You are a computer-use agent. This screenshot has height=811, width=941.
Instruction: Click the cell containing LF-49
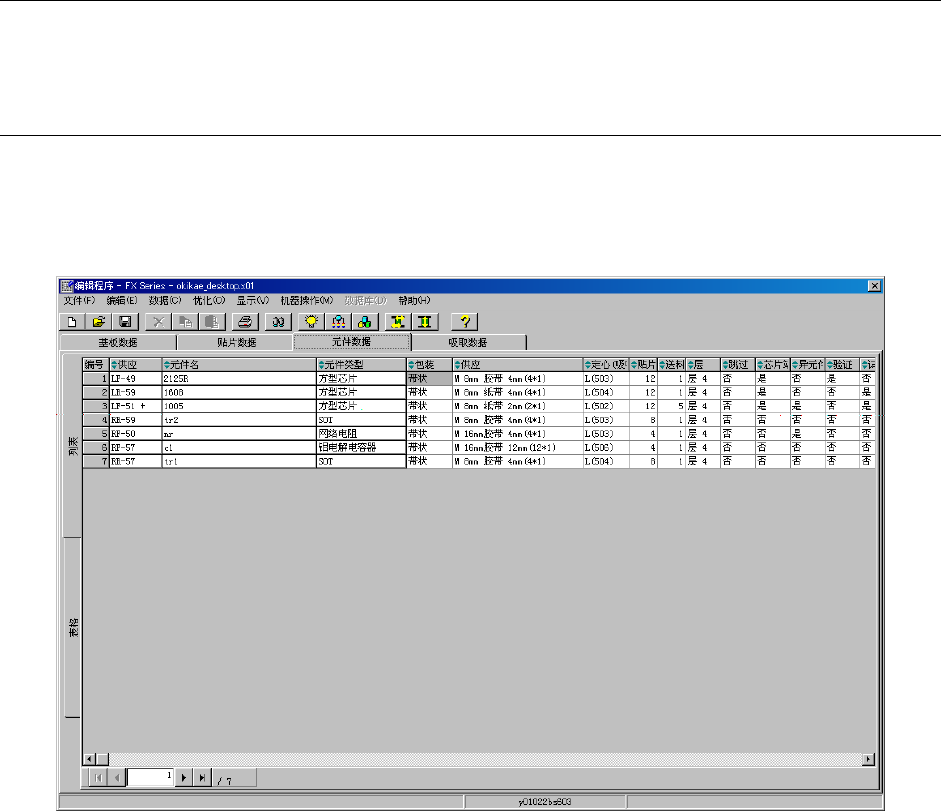point(136,379)
